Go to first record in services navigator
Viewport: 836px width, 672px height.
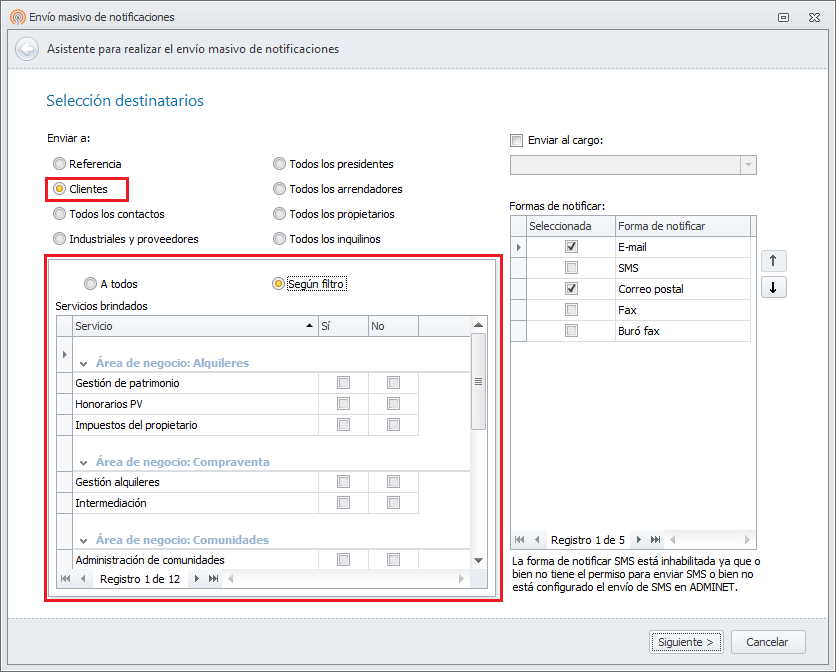pyautogui.click(x=66, y=579)
